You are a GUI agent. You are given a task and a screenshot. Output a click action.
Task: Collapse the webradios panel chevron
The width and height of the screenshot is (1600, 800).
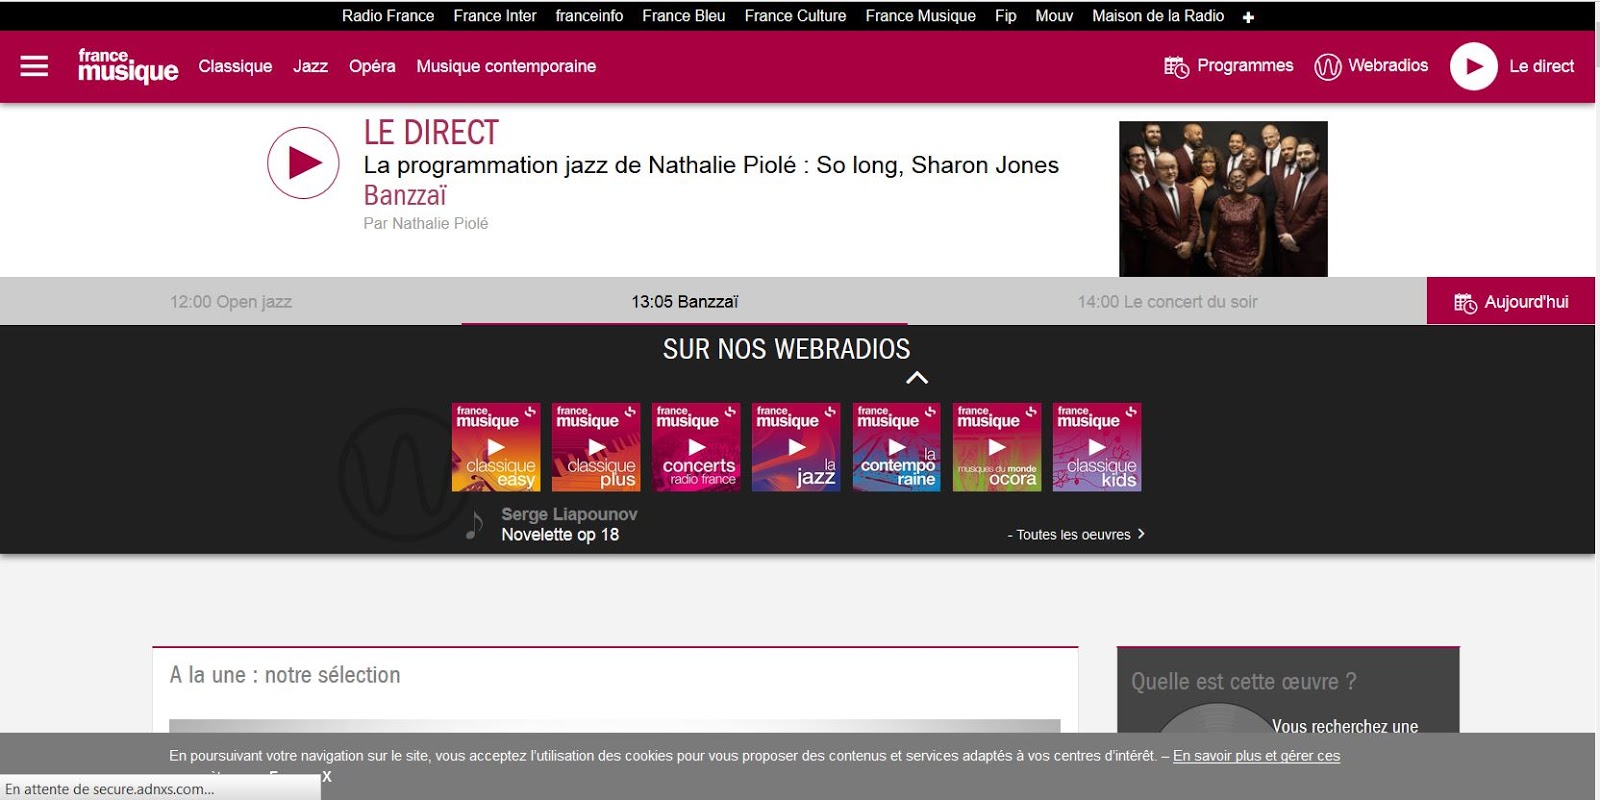point(917,378)
